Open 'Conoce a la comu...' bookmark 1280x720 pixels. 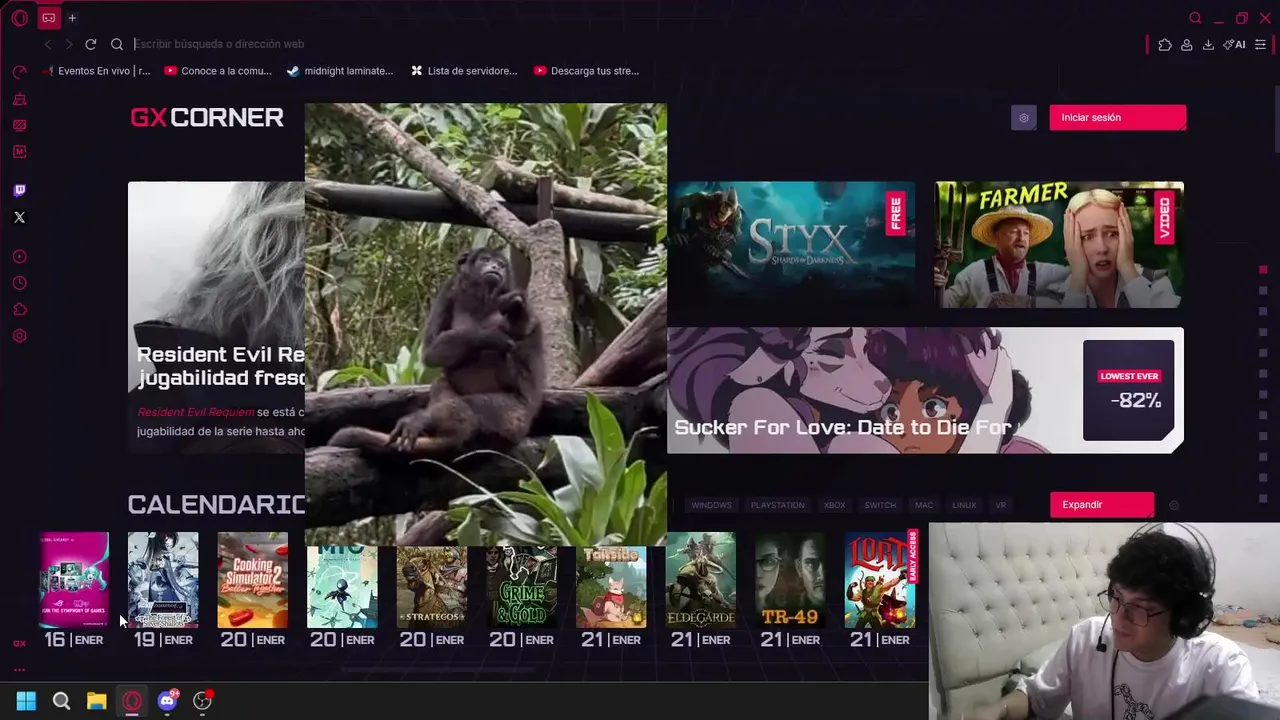pos(218,71)
